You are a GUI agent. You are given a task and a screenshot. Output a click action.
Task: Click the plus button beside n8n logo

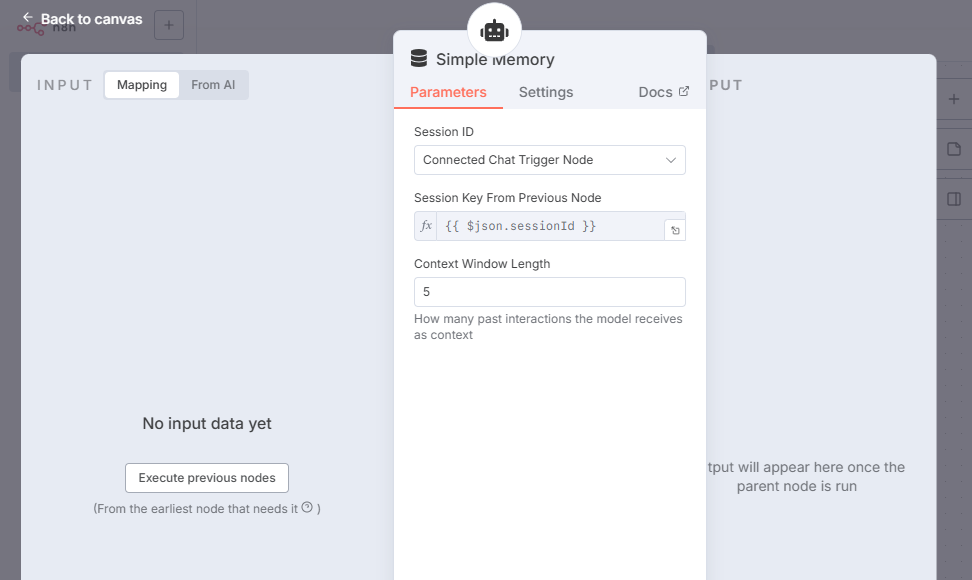pyautogui.click(x=168, y=25)
